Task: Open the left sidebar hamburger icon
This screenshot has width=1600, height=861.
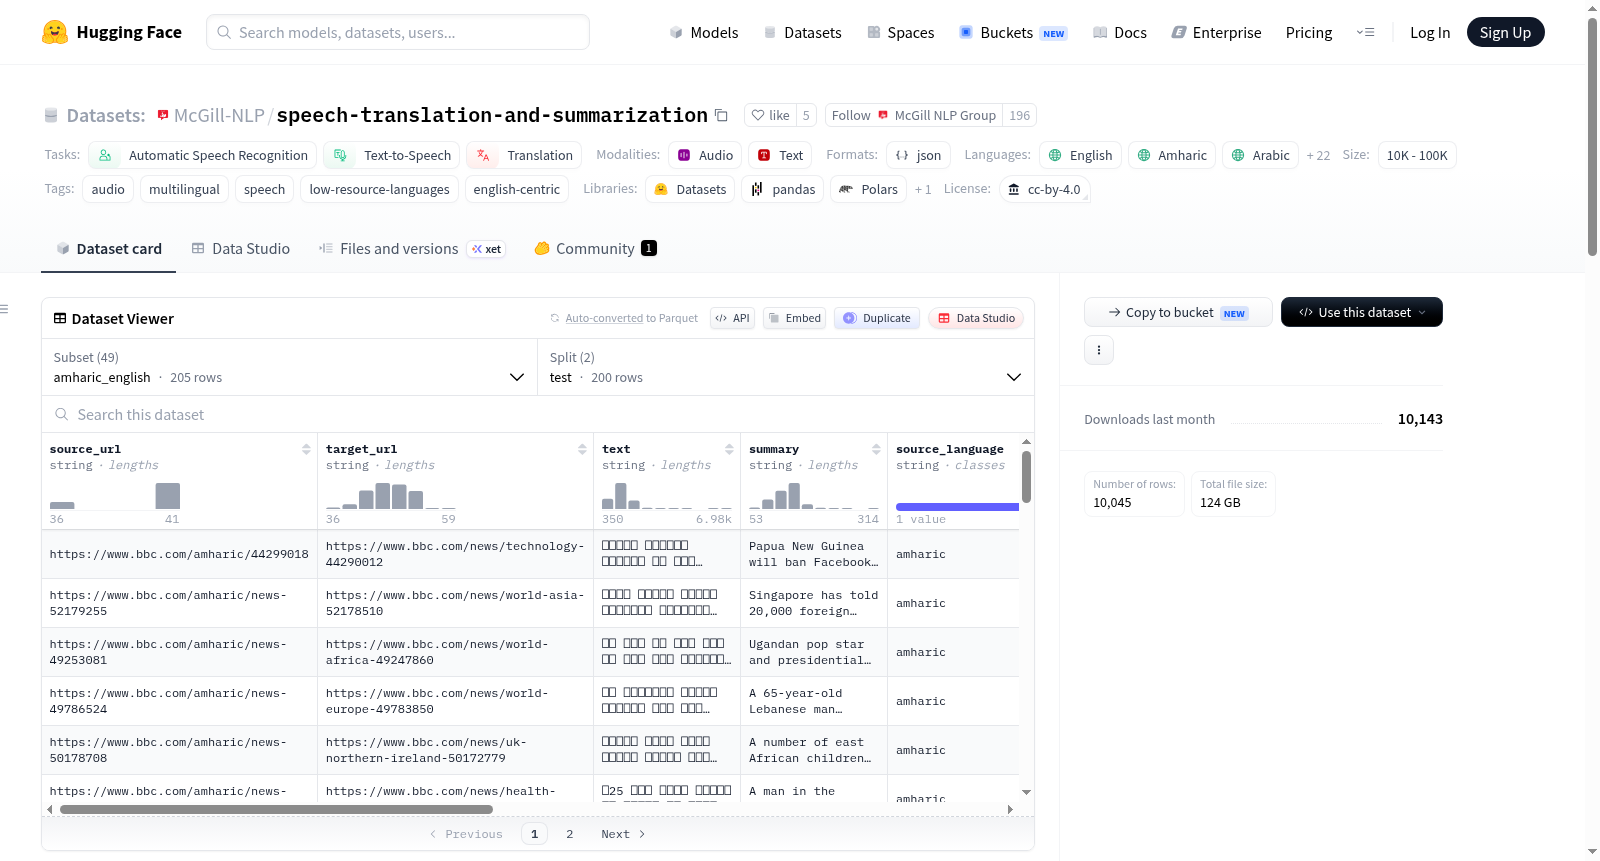Action: tap(4, 309)
